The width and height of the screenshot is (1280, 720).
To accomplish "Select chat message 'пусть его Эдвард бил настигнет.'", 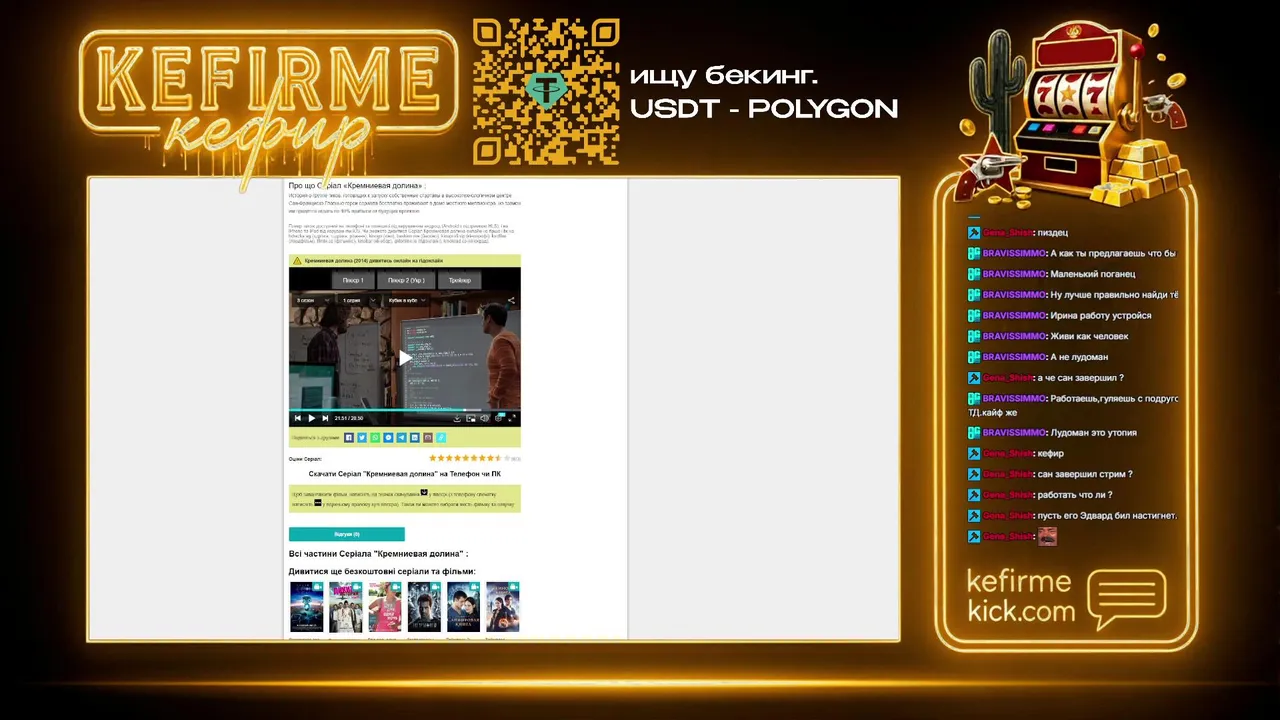I will [1107, 516].
